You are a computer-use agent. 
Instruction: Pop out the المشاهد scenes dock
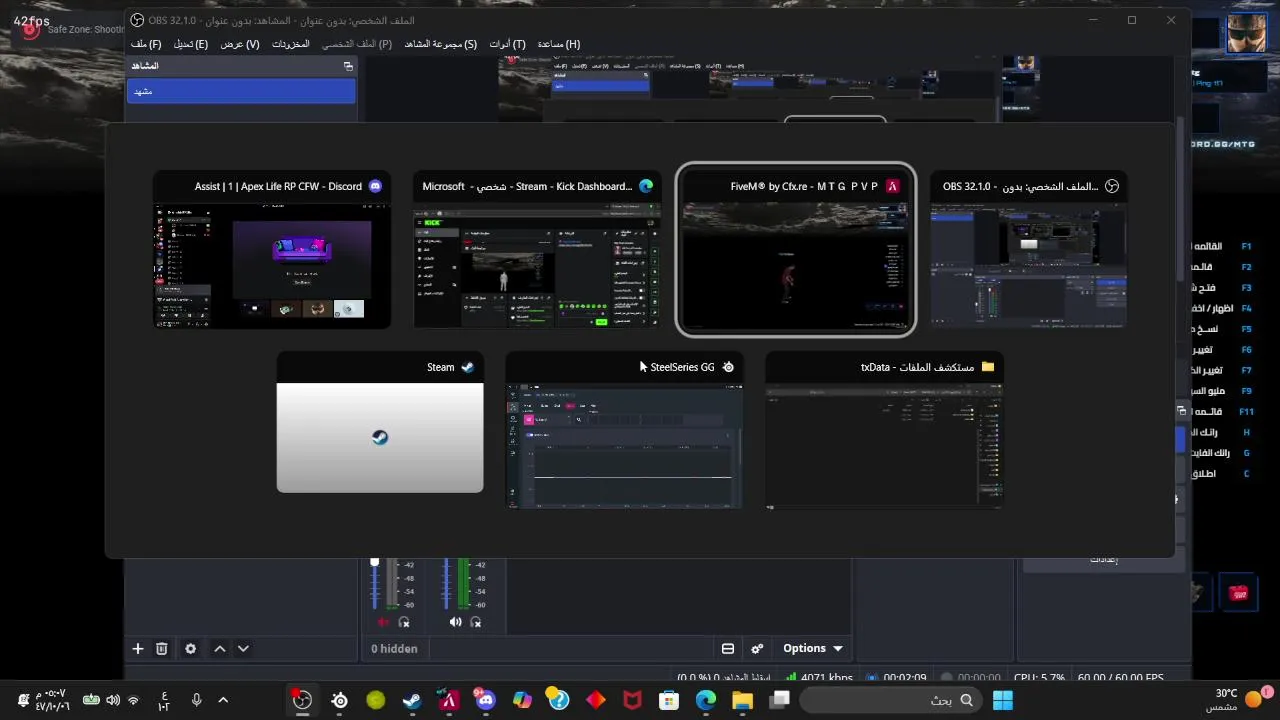(x=348, y=66)
